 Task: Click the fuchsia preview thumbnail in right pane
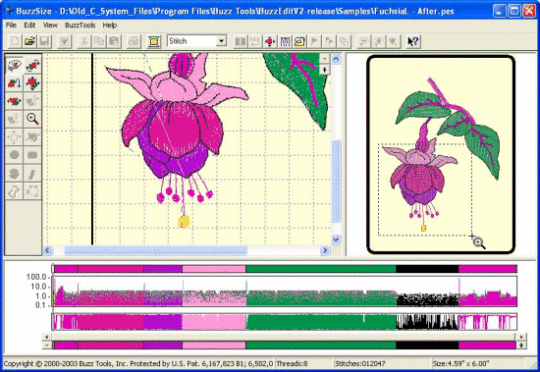point(441,154)
